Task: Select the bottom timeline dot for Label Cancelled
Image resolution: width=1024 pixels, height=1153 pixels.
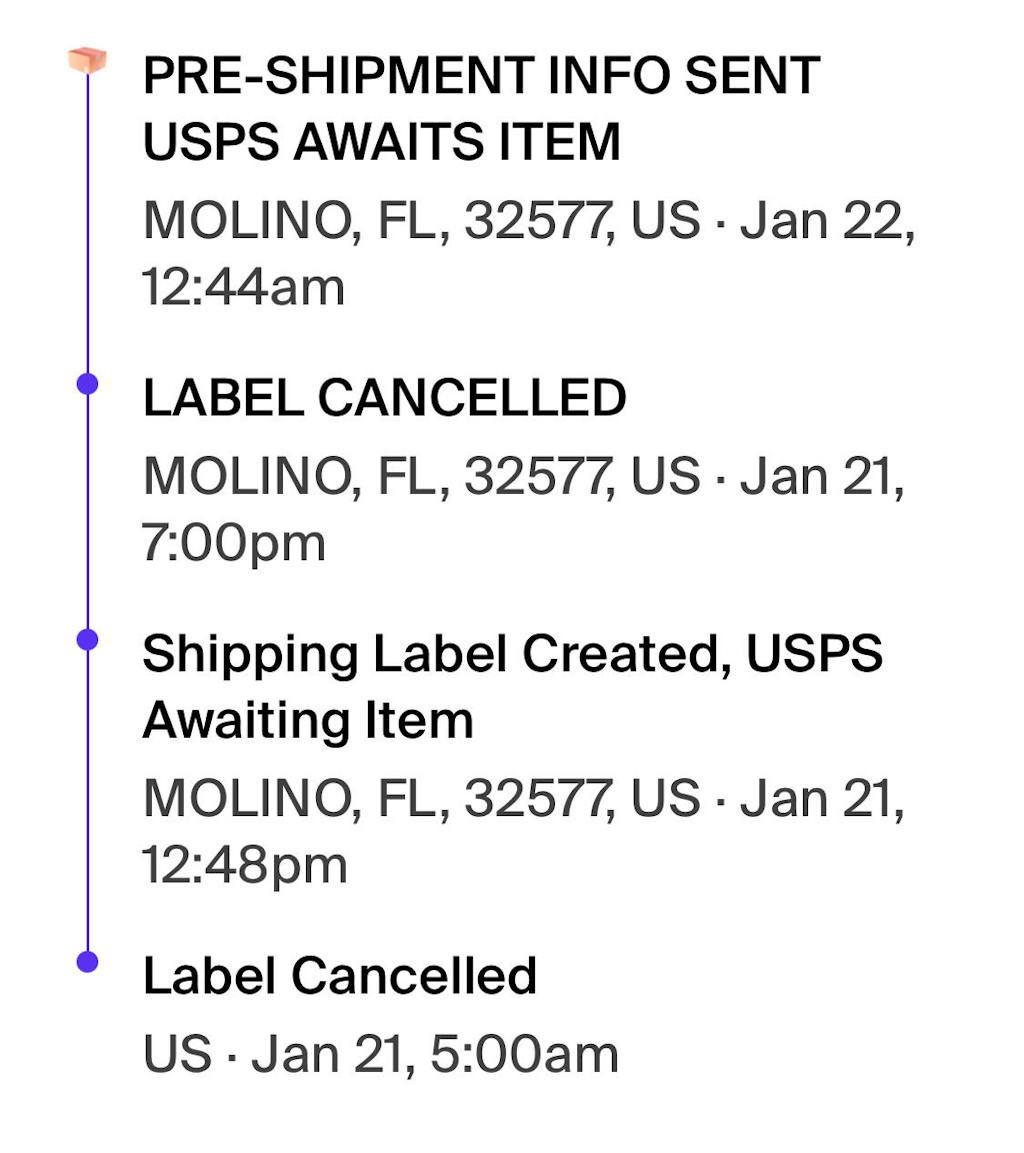Action: 88,961
